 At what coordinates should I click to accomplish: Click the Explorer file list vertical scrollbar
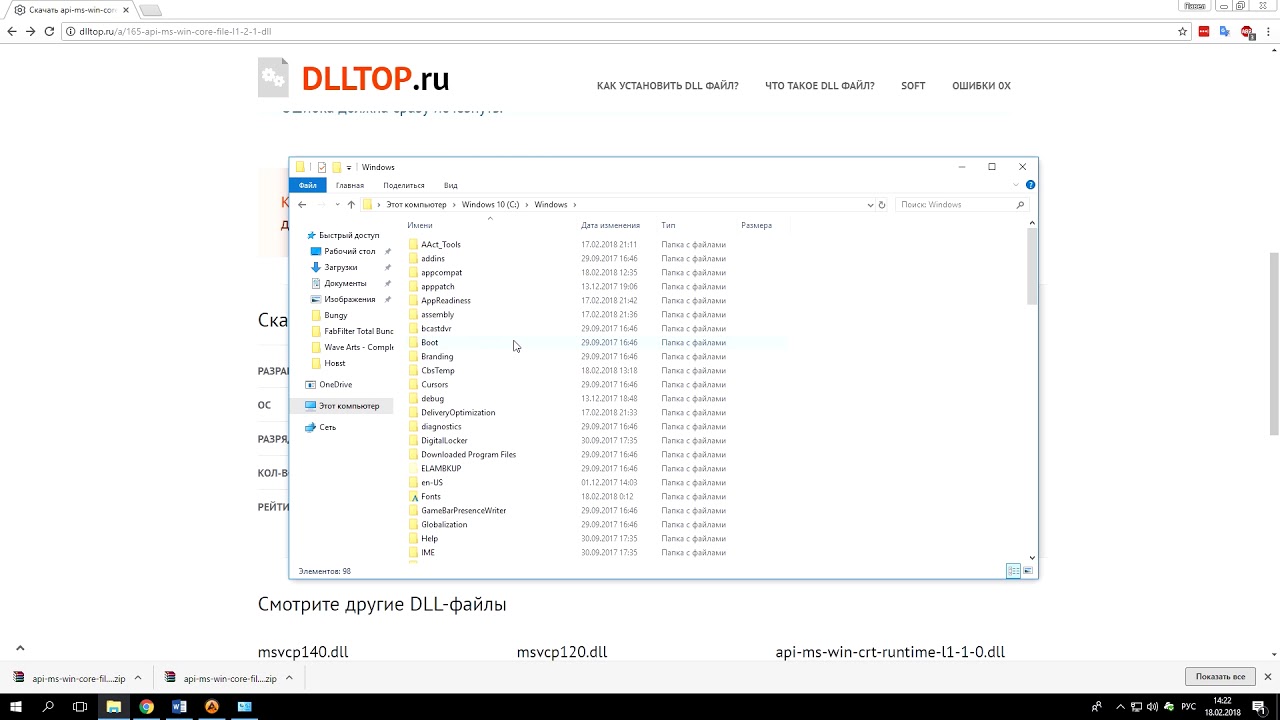pyautogui.click(x=1033, y=267)
